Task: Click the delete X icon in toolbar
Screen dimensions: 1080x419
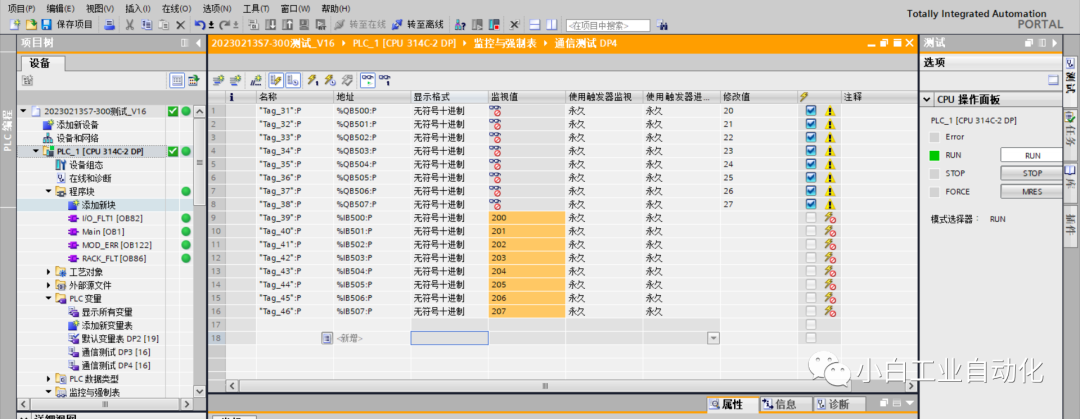Action: (x=180, y=25)
